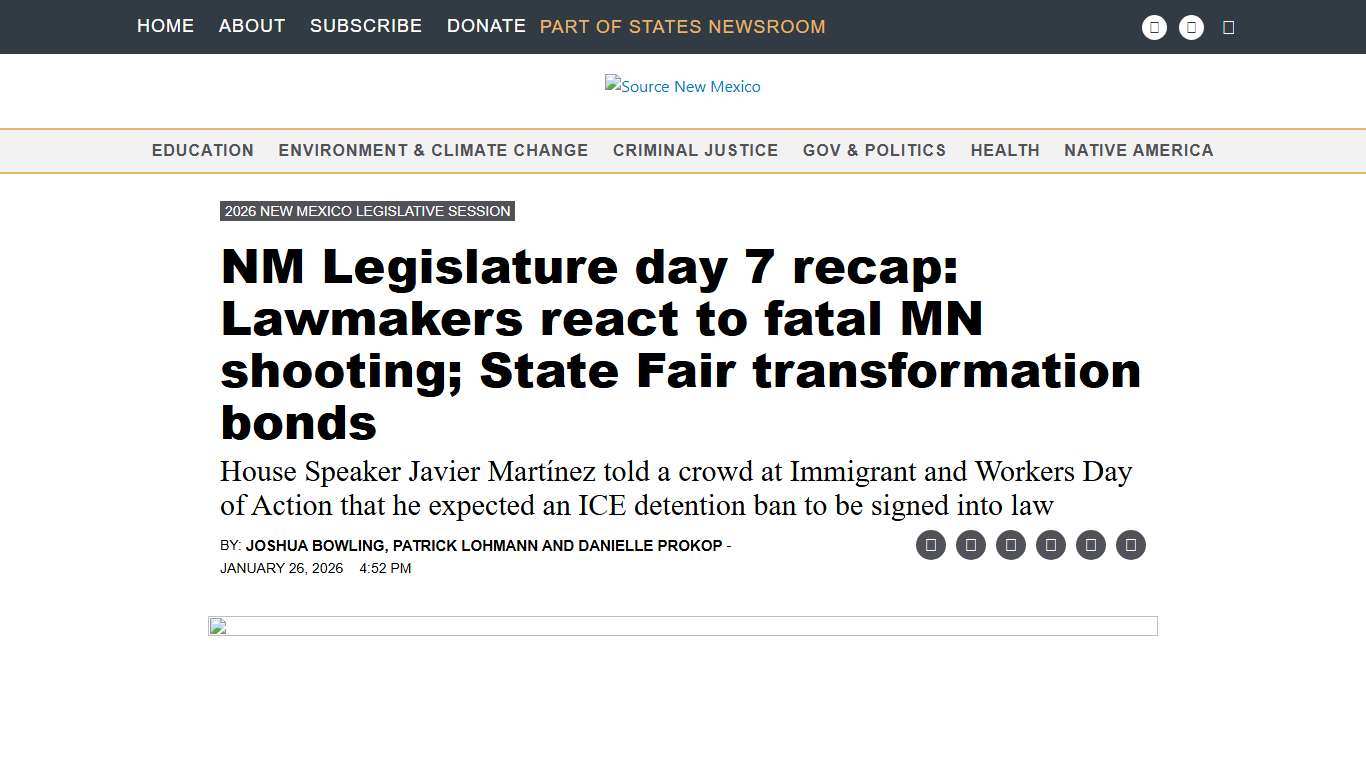Open the 2026 New Mexico Legislative Session tag

coord(367,211)
